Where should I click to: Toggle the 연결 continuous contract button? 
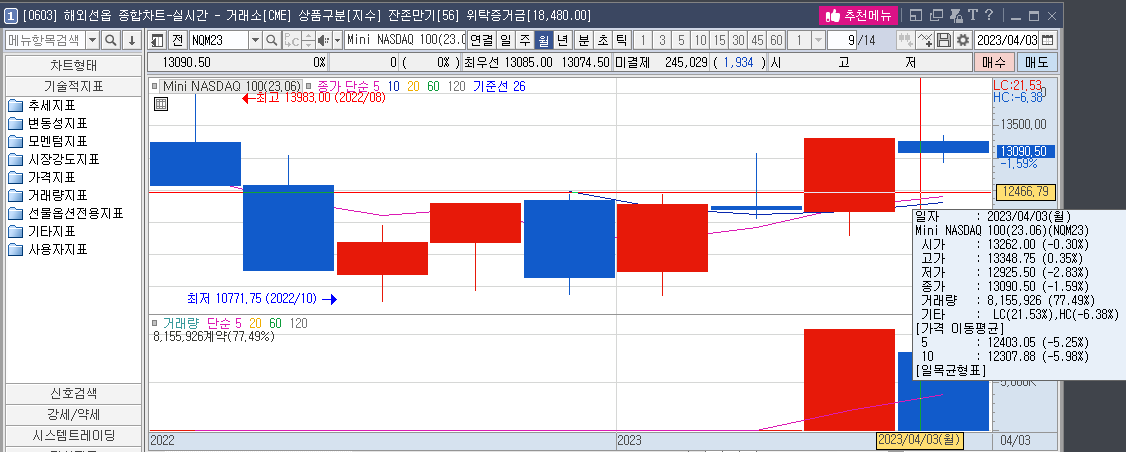482,40
